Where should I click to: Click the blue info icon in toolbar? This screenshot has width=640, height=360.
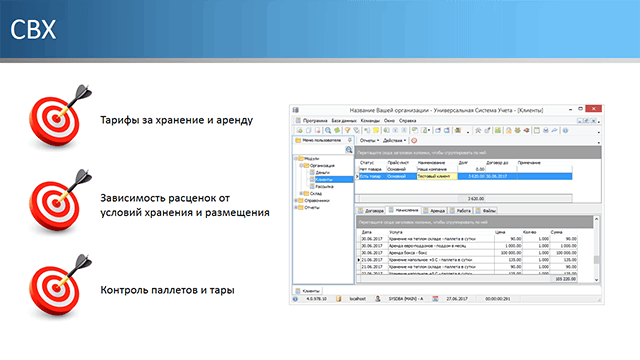[565, 131]
